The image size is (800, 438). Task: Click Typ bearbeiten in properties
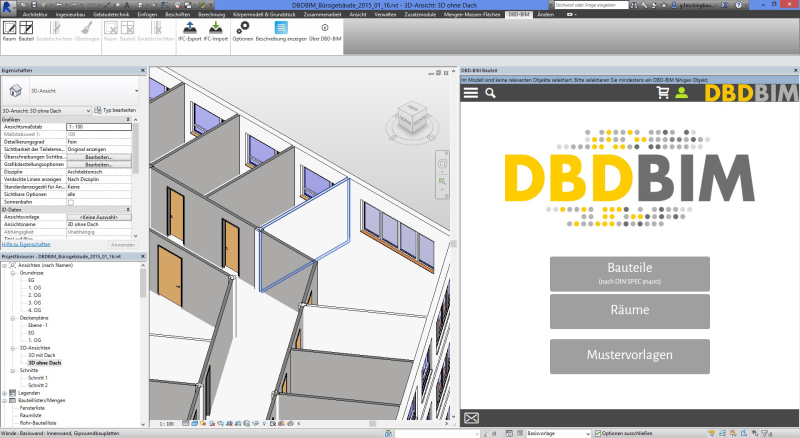coord(115,110)
